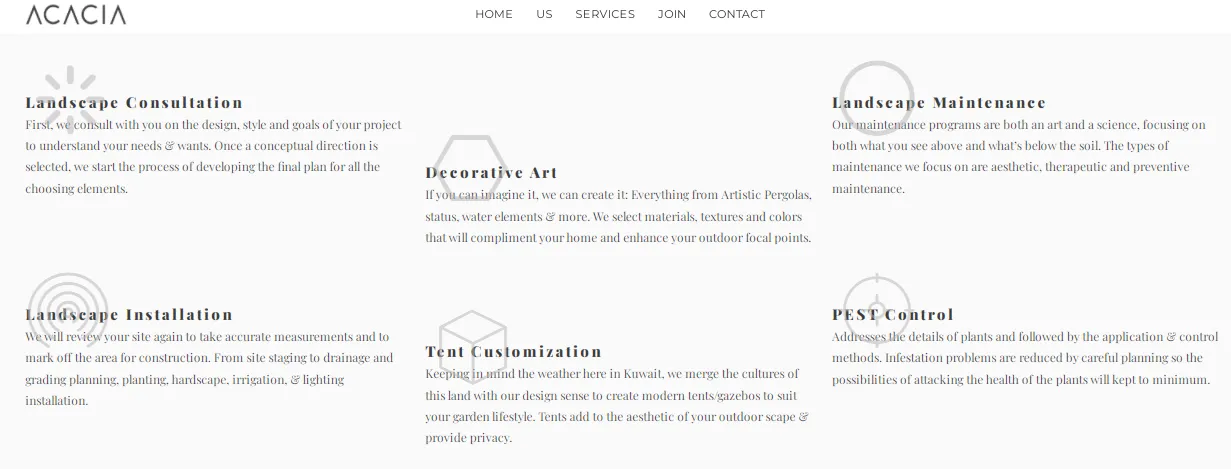Click the crosshair target icon for PEST Control
This screenshot has width=1231, height=469.
pyautogui.click(x=877, y=309)
